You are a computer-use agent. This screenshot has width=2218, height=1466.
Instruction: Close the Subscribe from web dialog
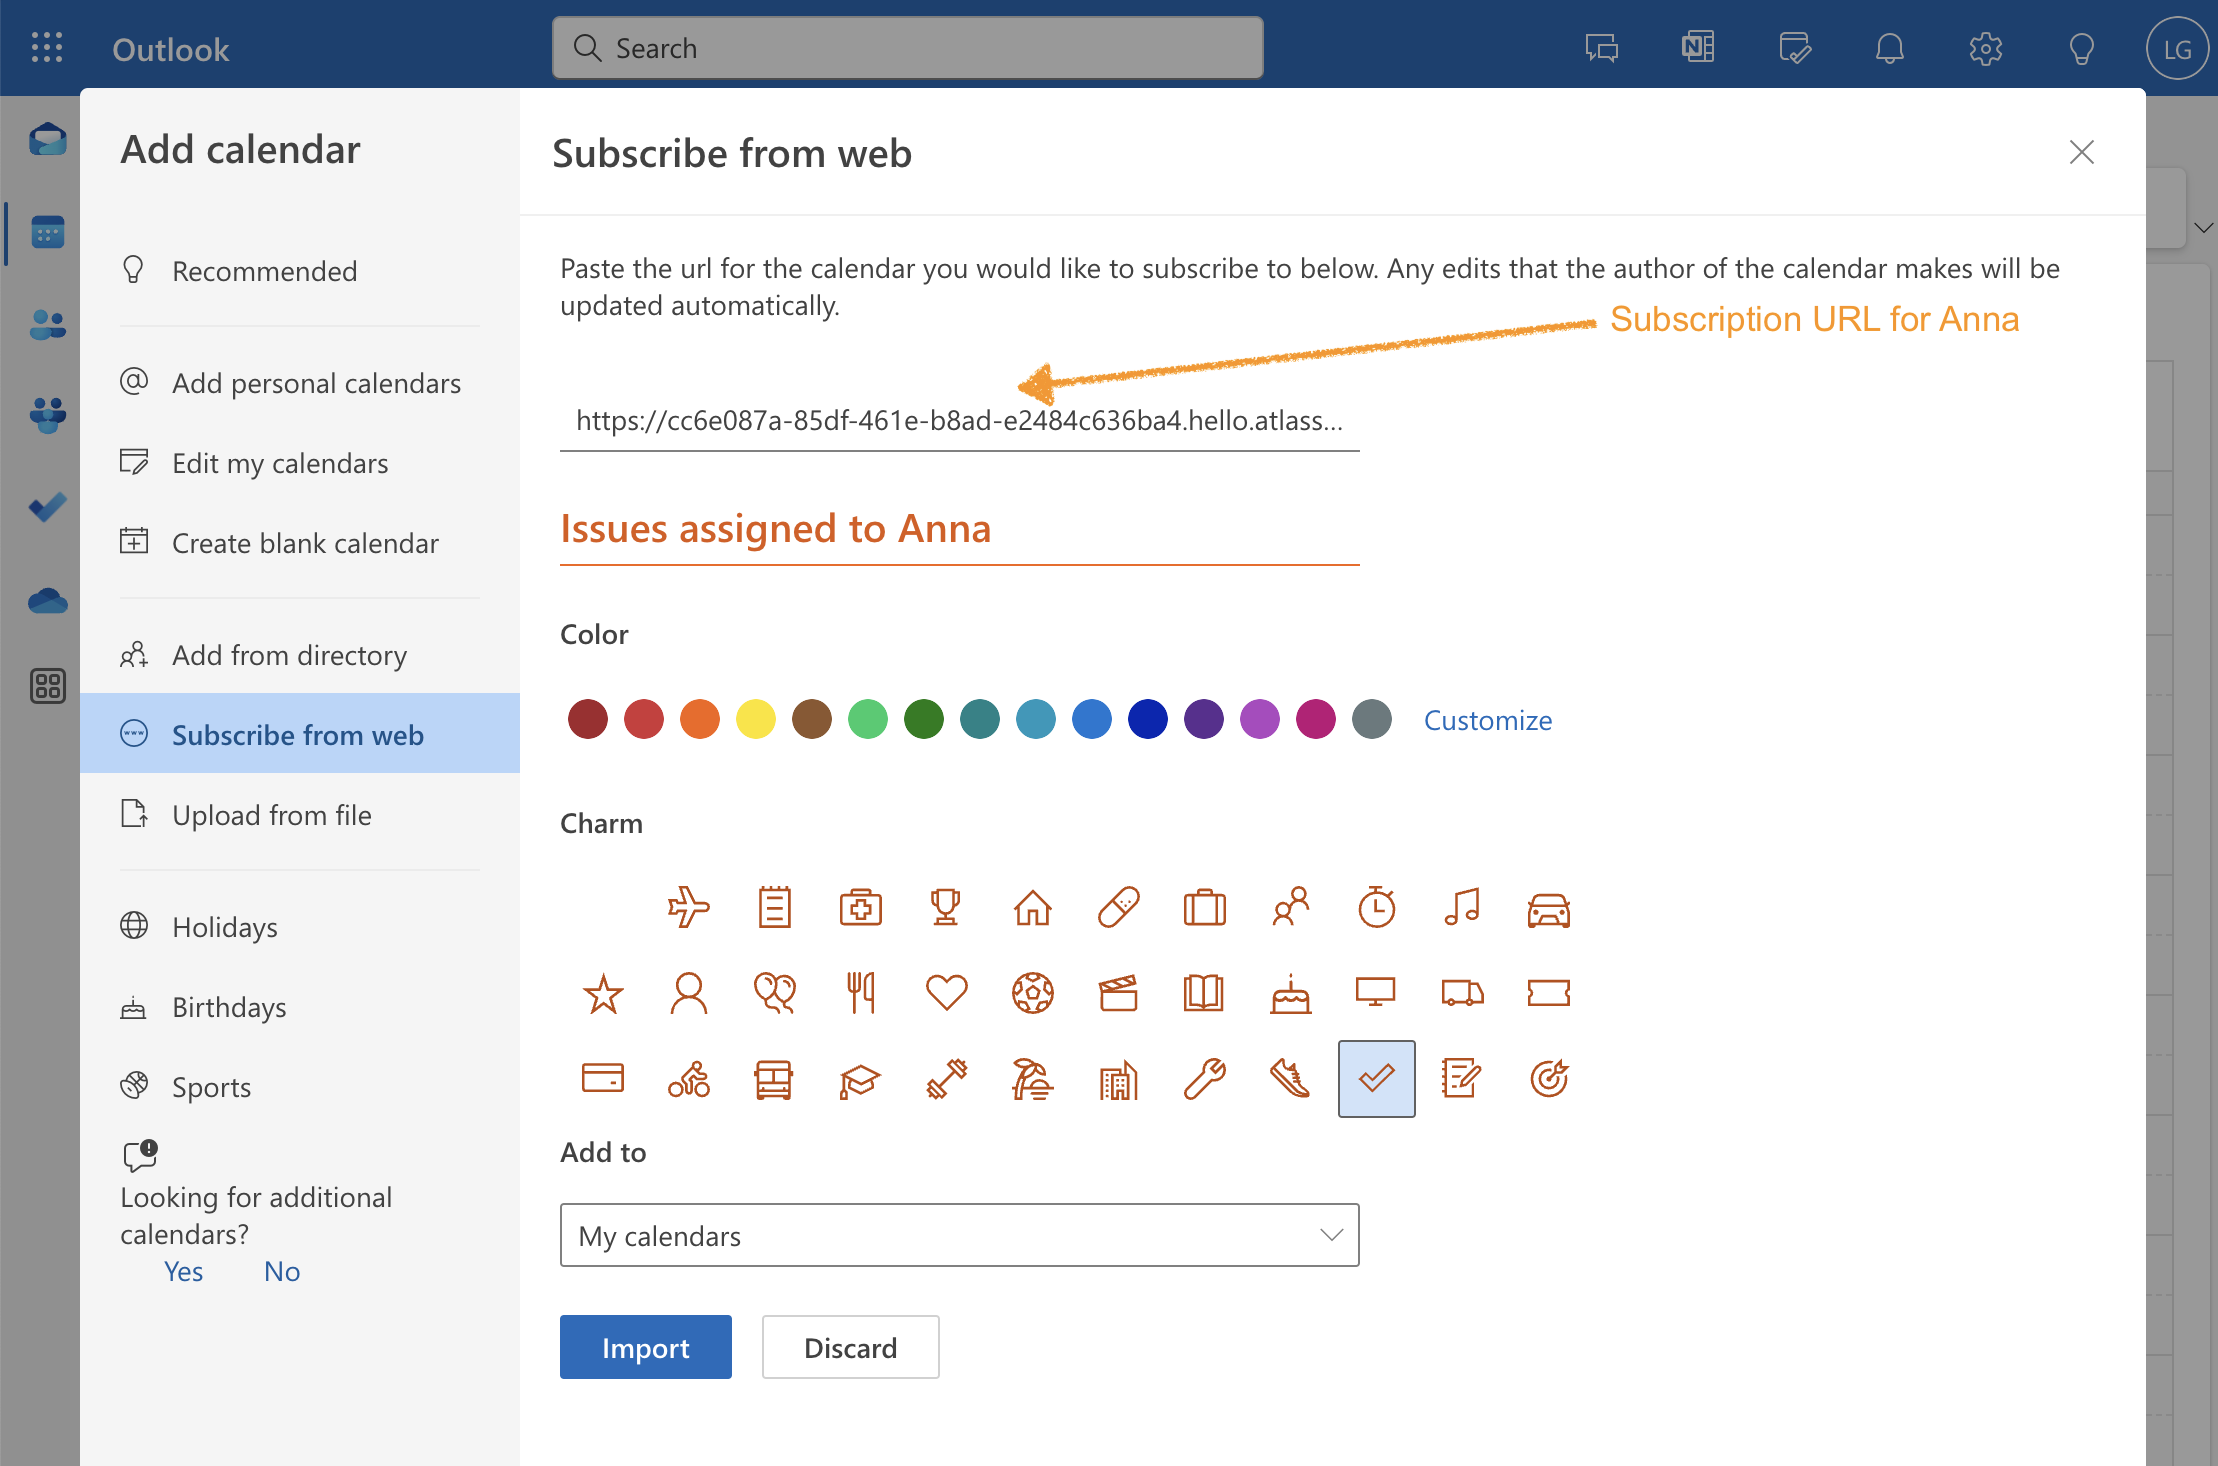point(2081,152)
